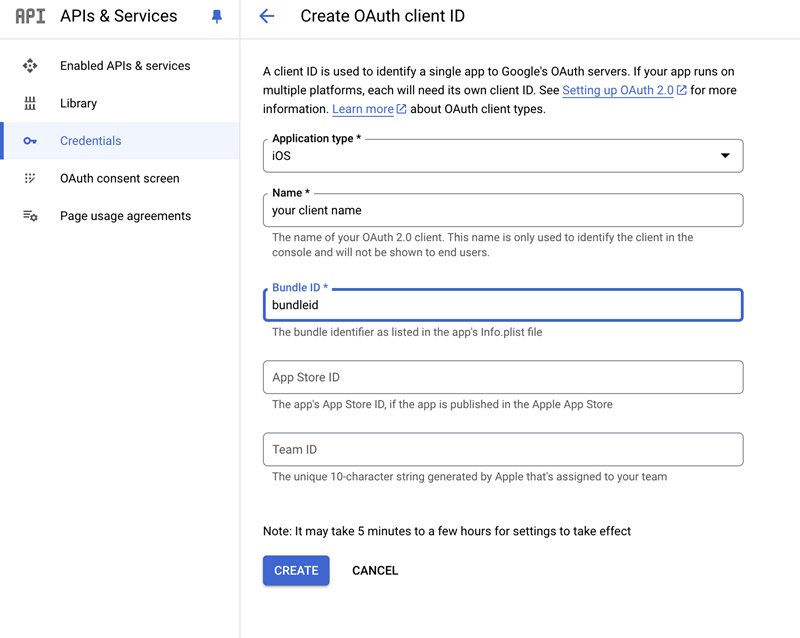The image size is (800, 638).
Task: Open the Setting up OAuth 2.0 link
Action: (617, 90)
